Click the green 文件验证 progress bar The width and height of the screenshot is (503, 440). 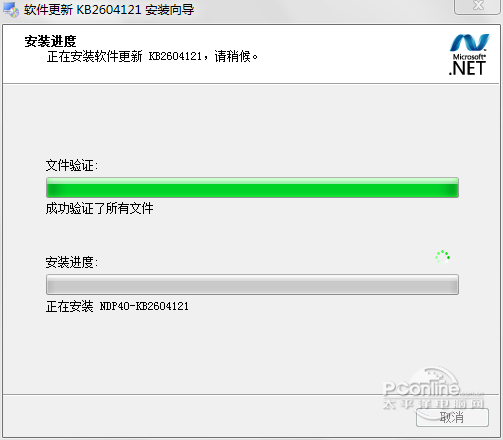coord(252,188)
